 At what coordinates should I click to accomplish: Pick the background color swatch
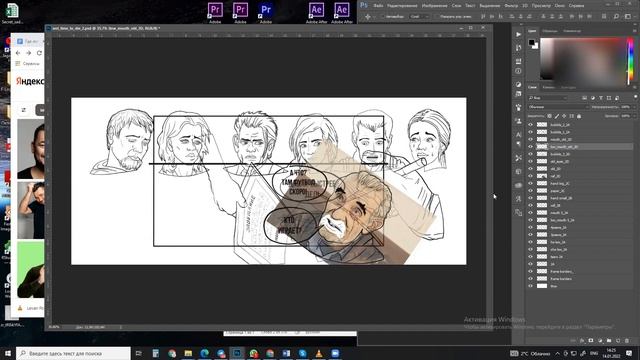(x=536, y=46)
